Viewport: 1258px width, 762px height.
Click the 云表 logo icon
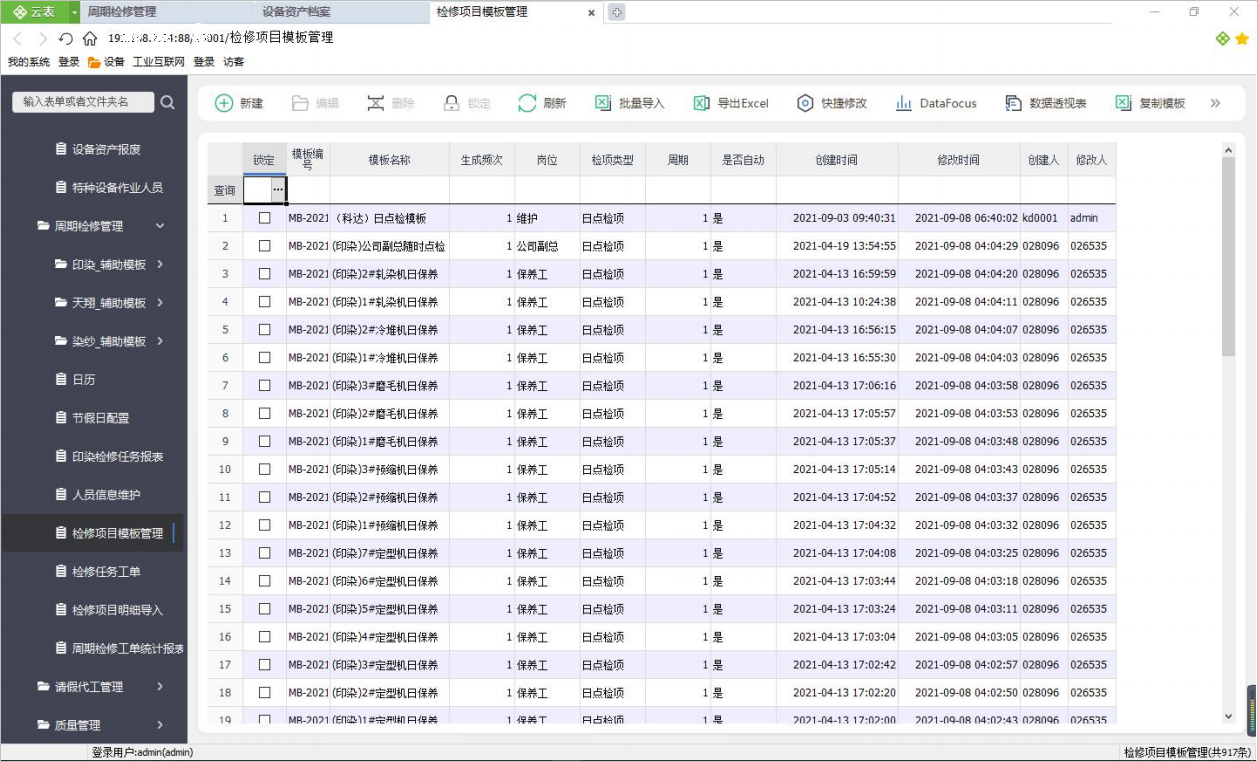(x=20, y=12)
